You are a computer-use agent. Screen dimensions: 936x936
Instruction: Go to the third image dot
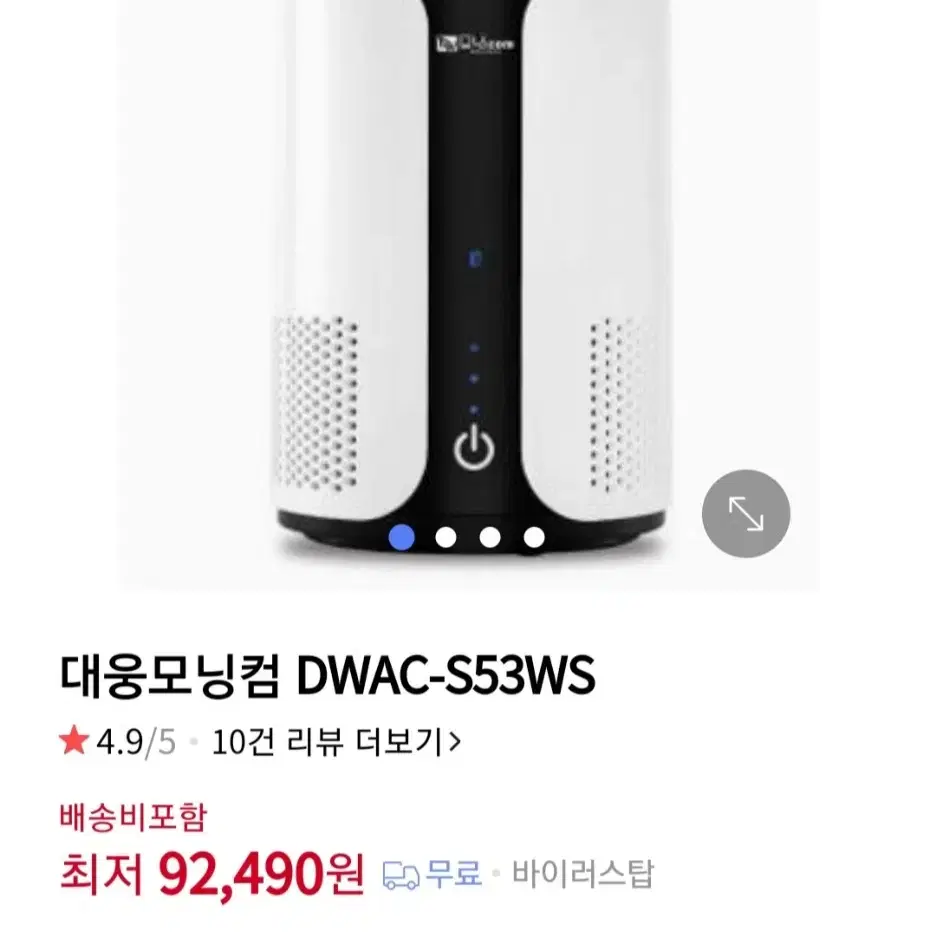tap(490, 537)
